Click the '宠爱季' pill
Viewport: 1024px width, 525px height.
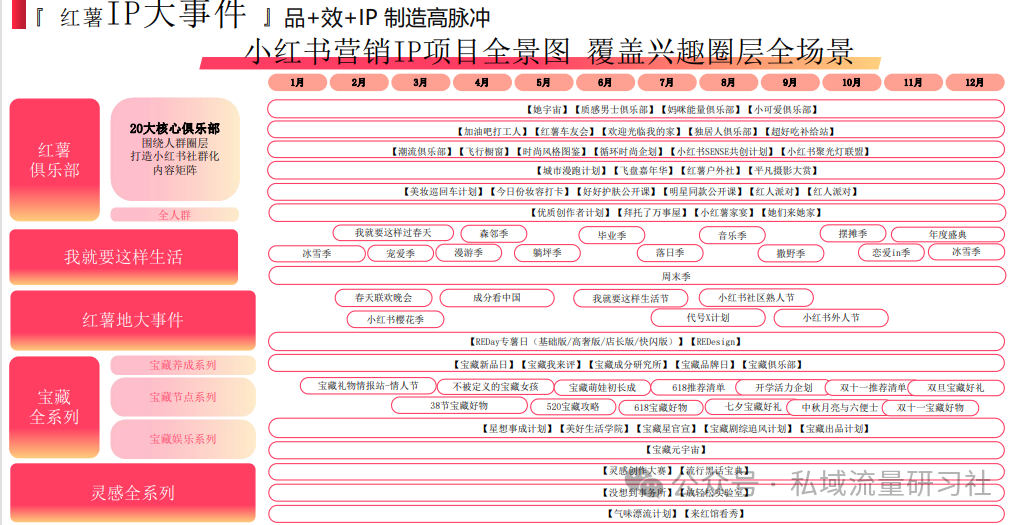pyautogui.click(x=400, y=253)
